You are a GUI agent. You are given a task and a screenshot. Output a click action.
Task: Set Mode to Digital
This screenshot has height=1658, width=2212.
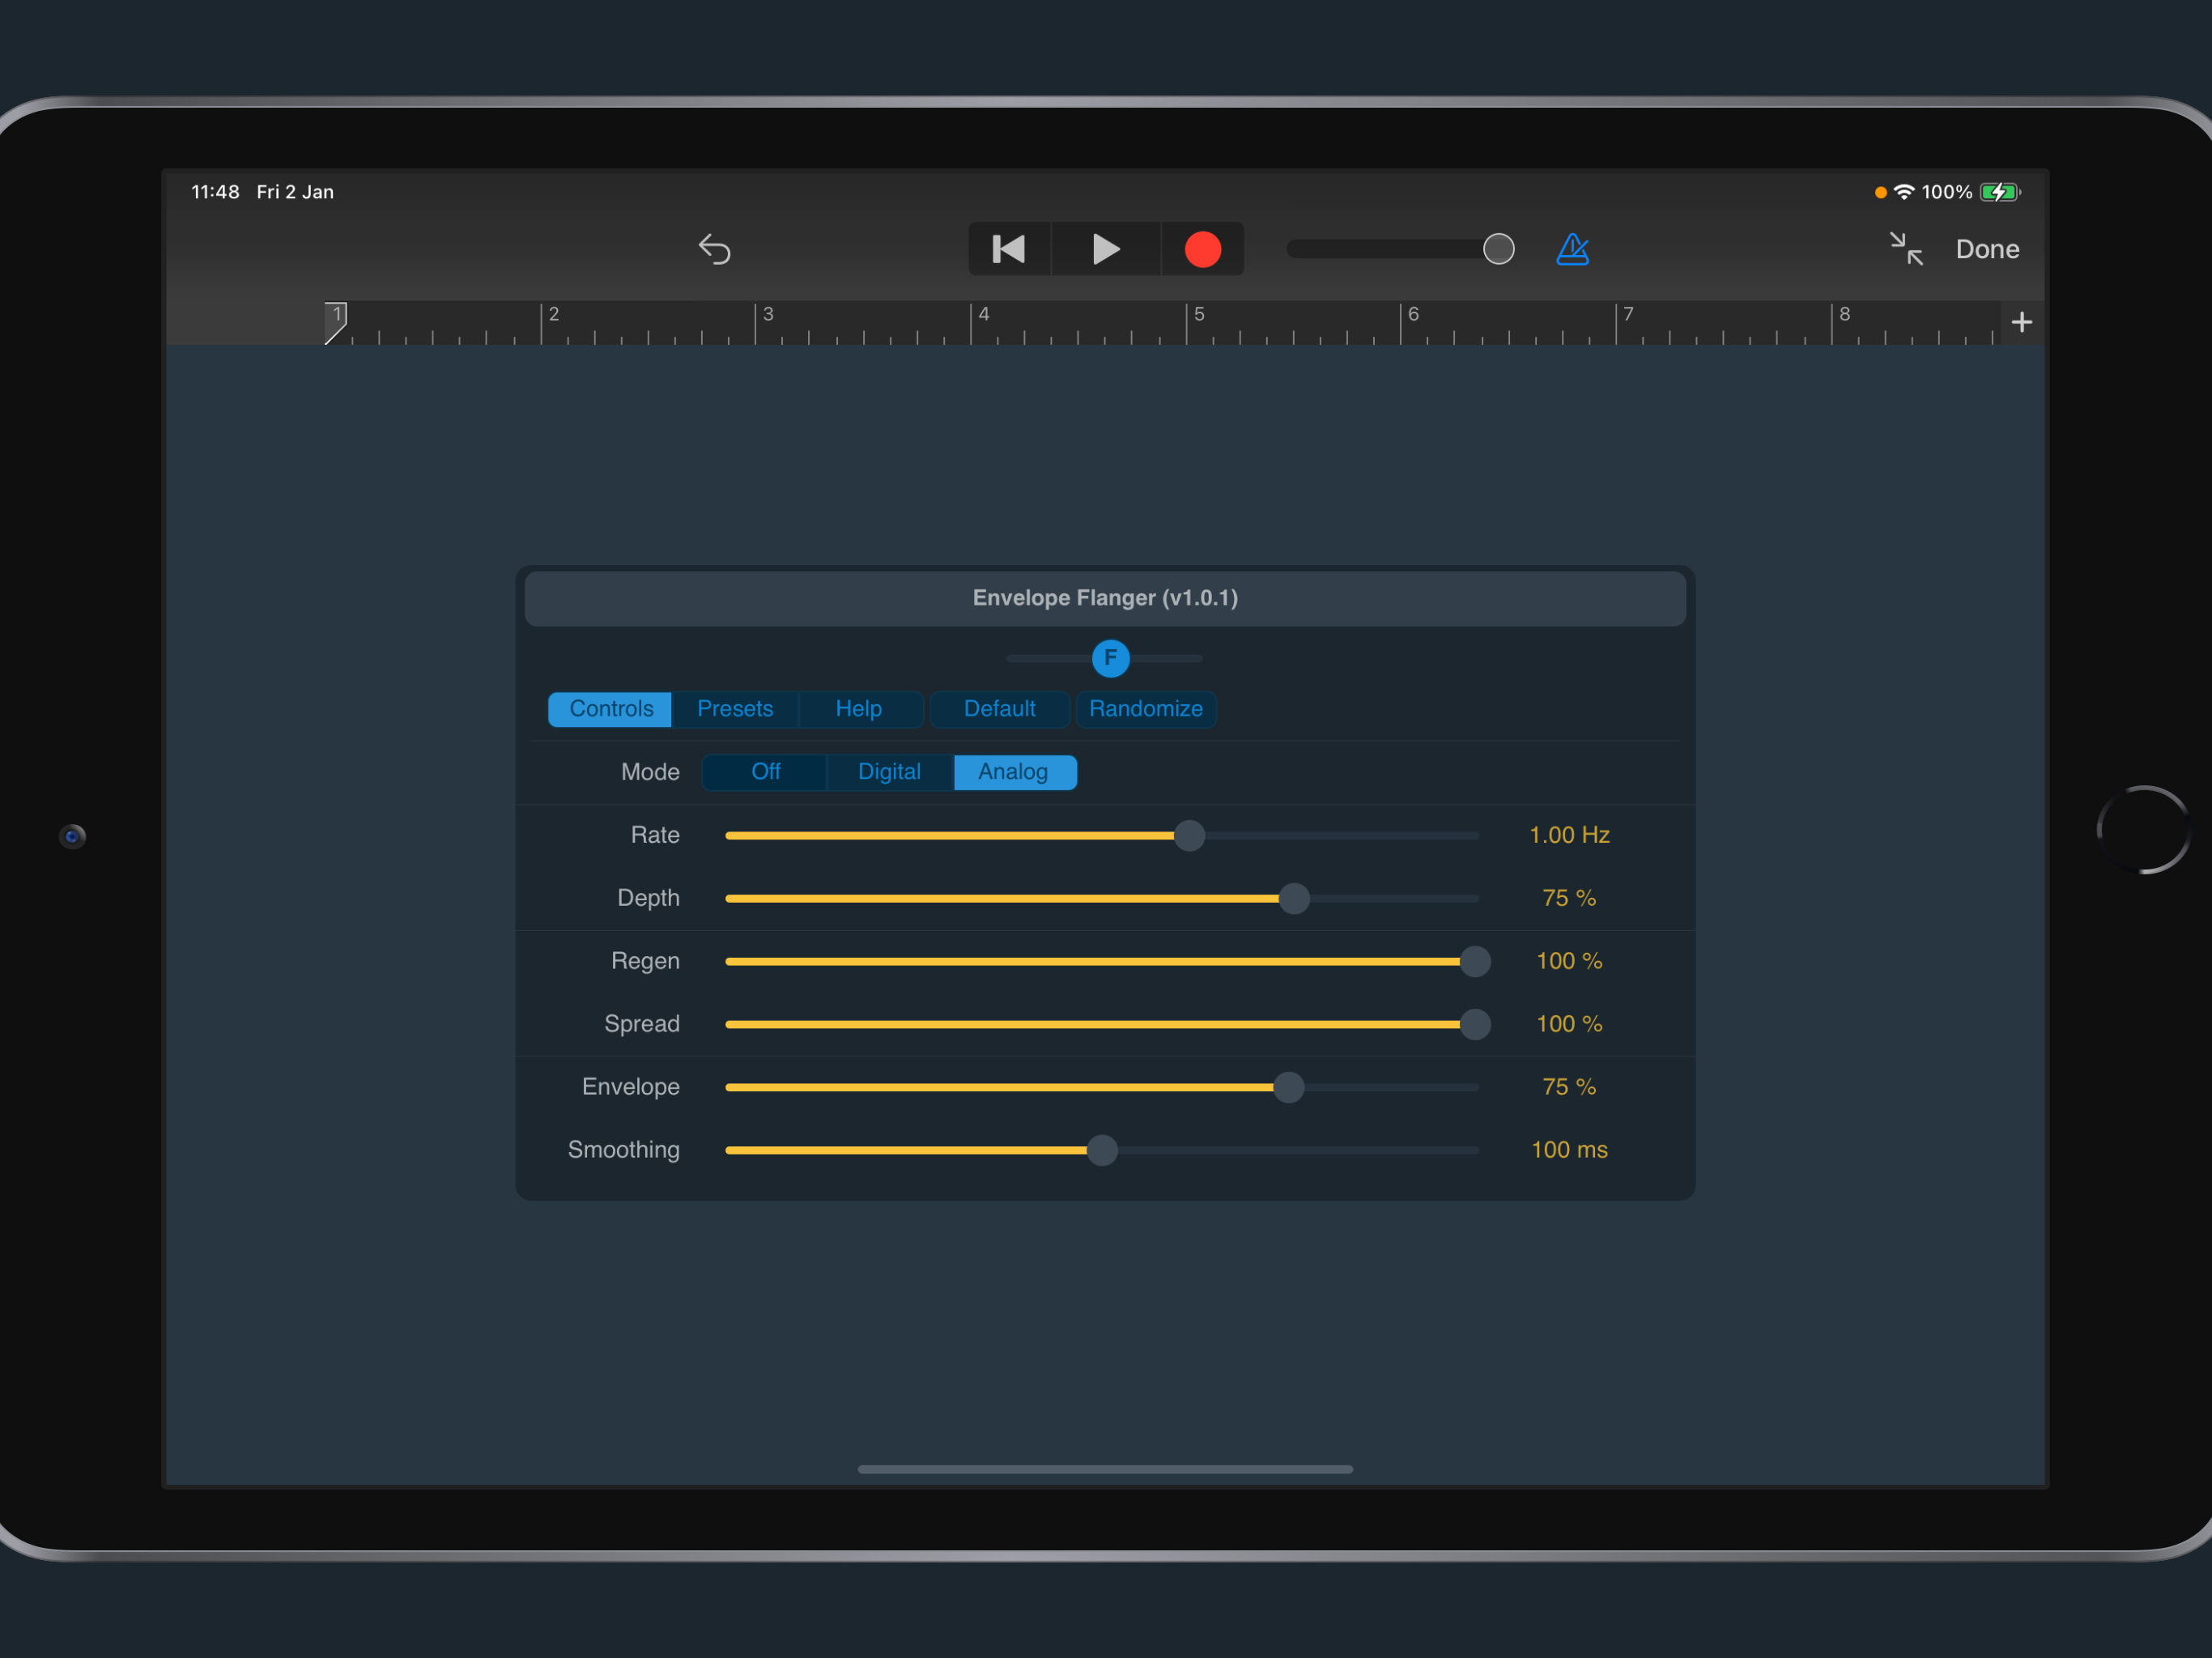click(x=889, y=772)
